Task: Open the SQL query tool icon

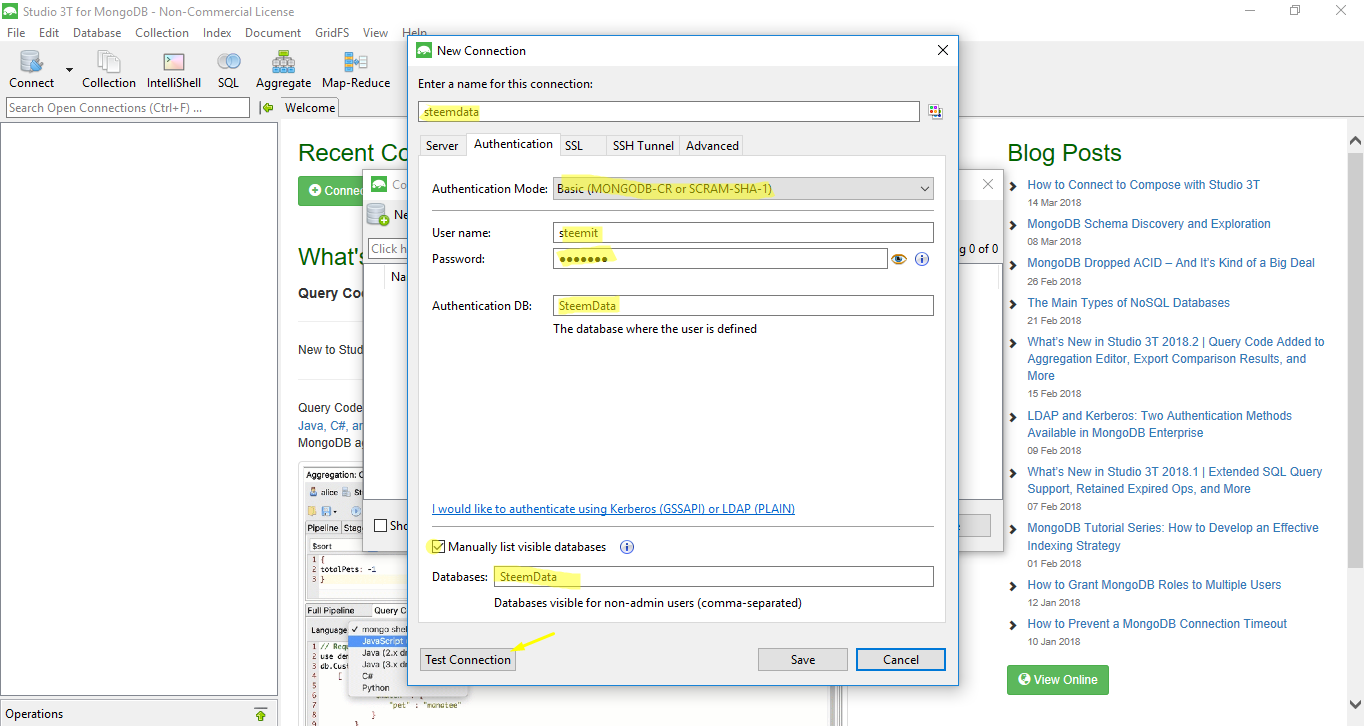Action: pos(229,70)
